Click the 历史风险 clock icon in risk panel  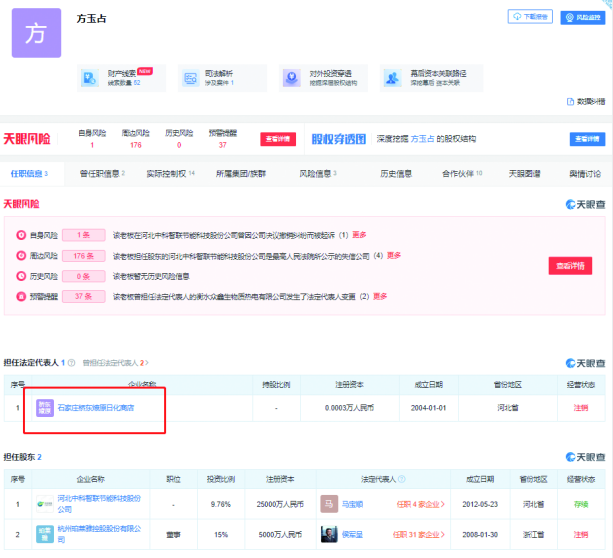click(21, 276)
